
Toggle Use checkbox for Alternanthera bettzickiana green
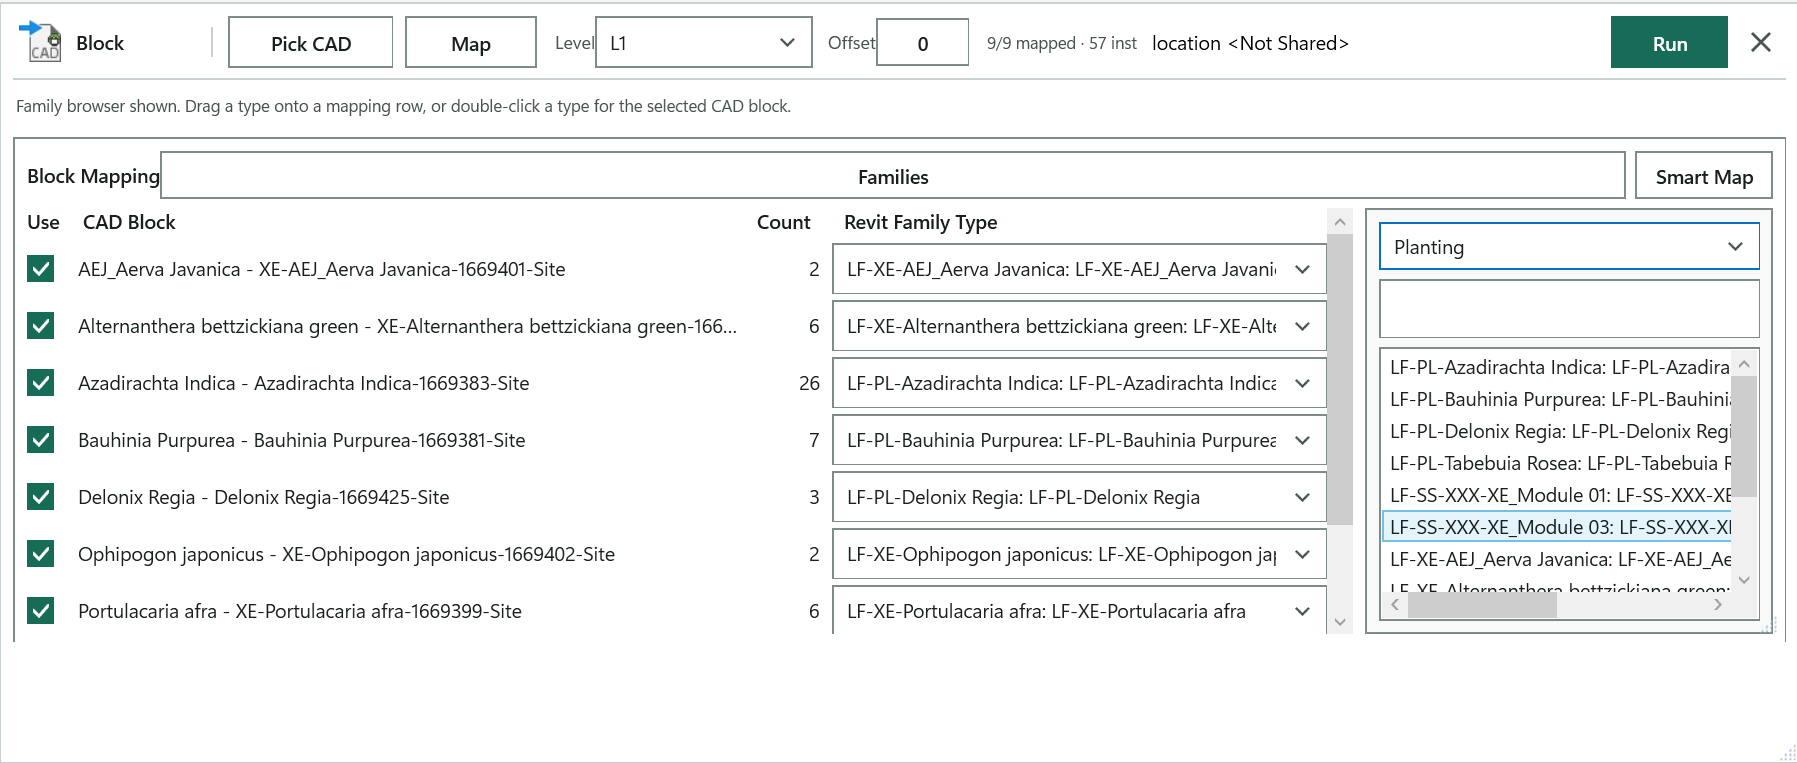point(41,326)
